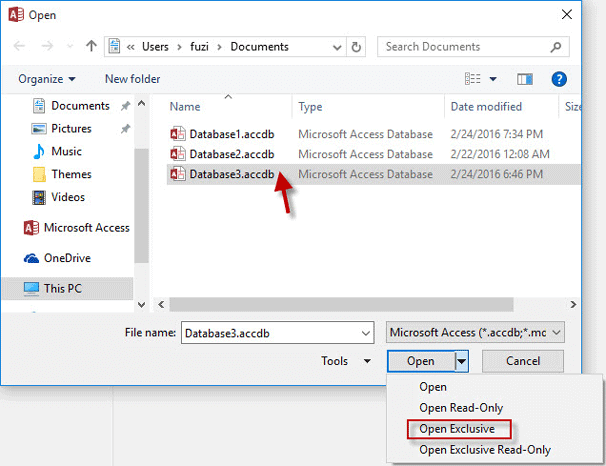Select This PC in navigation pane
606x466 pixels.
tap(68, 289)
